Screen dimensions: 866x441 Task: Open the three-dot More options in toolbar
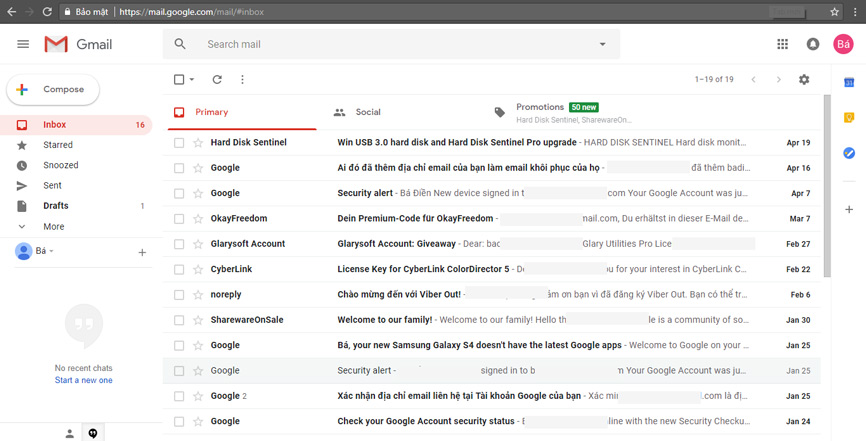pos(242,80)
